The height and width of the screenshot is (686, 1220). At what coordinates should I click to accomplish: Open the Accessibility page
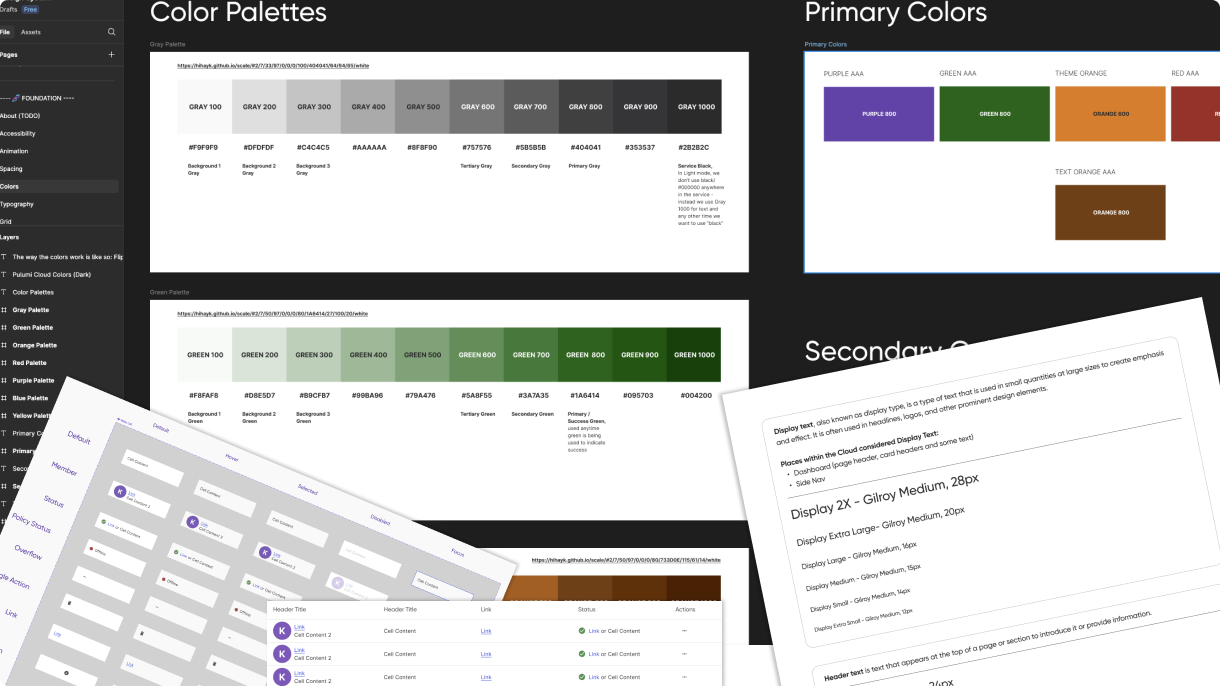point(18,133)
